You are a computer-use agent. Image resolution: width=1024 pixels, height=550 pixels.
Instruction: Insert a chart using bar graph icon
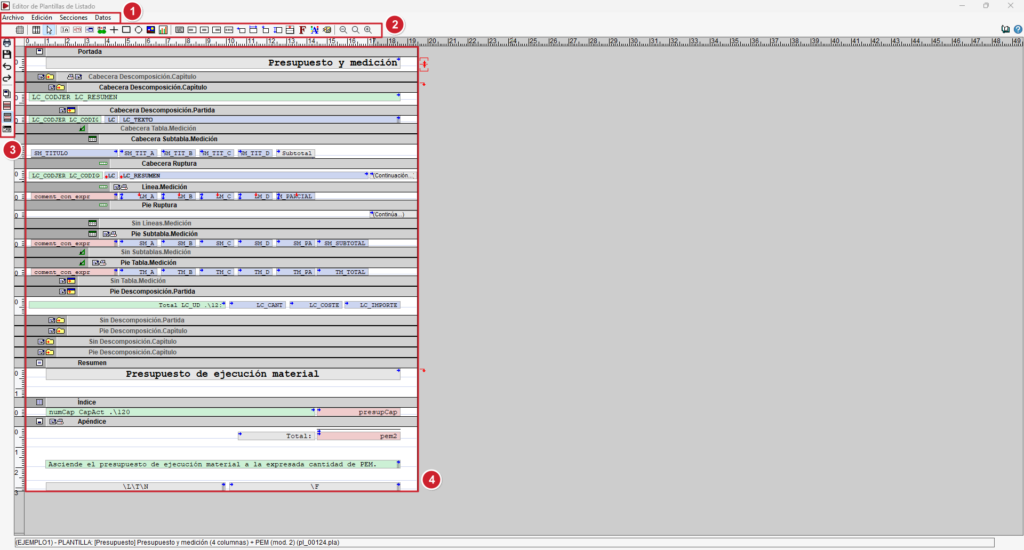point(163,30)
